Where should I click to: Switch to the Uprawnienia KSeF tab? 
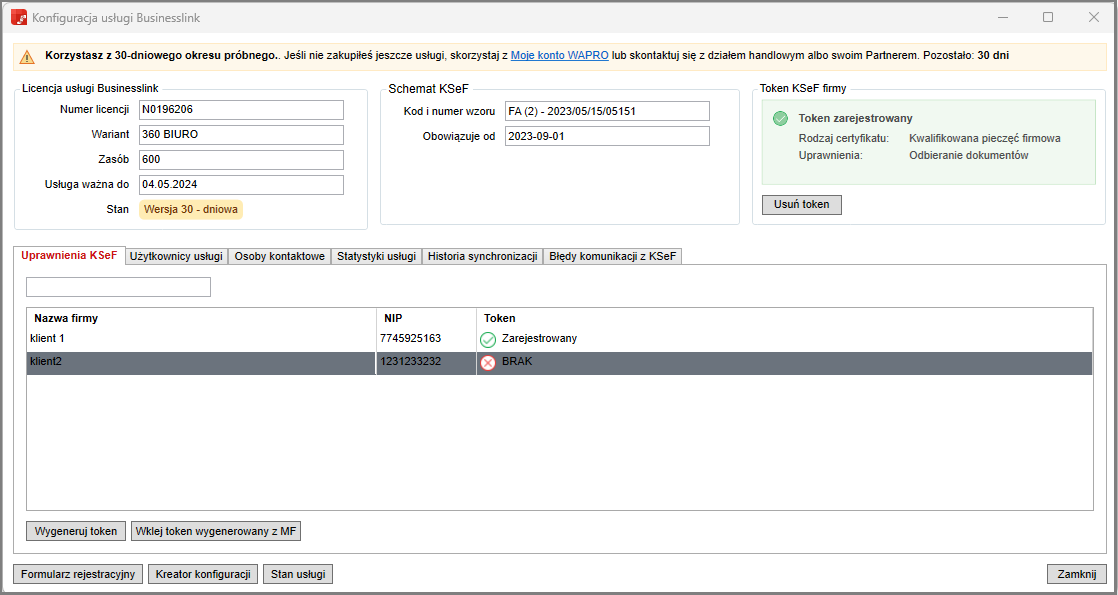pos(69,255)
